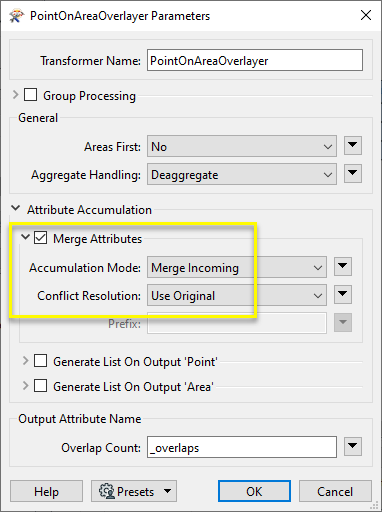Uncheck the Merge Attributes checkbox

click(x=40, y=238)
